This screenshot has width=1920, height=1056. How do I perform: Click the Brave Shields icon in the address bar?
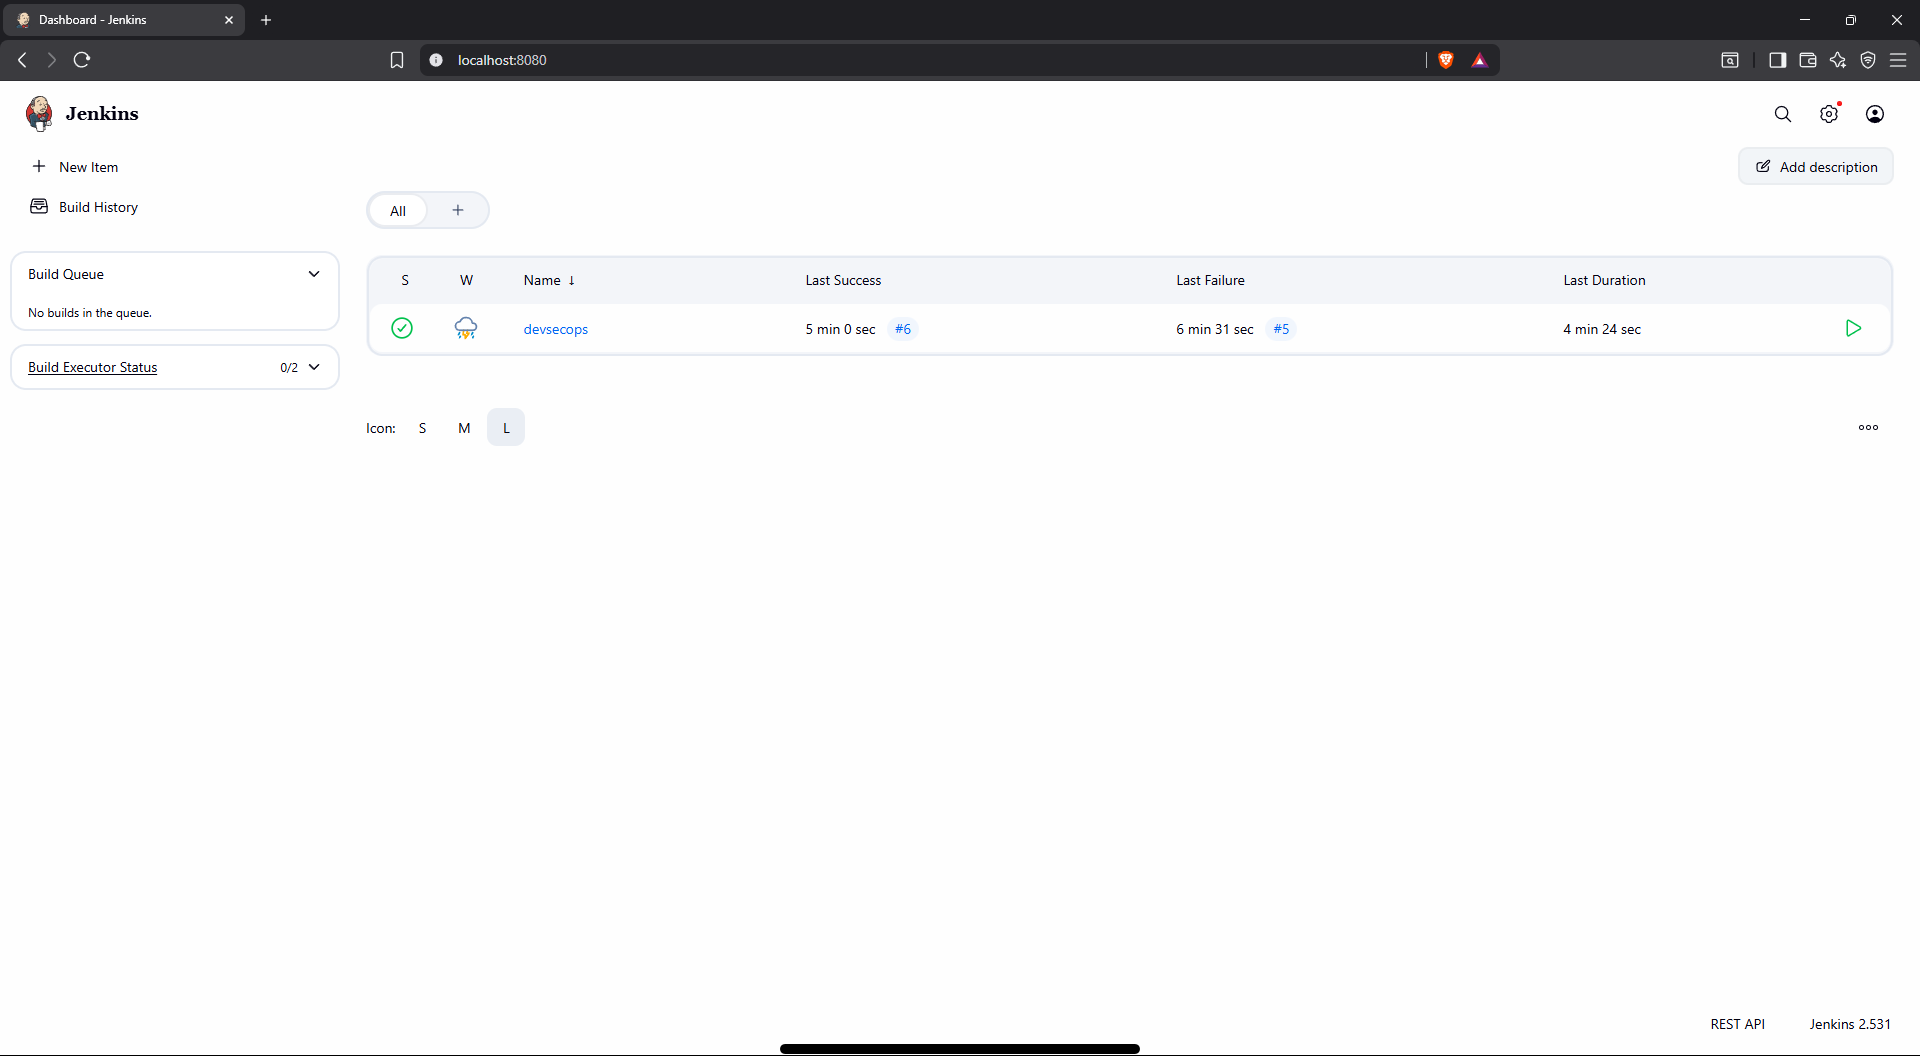[1445, 60]
